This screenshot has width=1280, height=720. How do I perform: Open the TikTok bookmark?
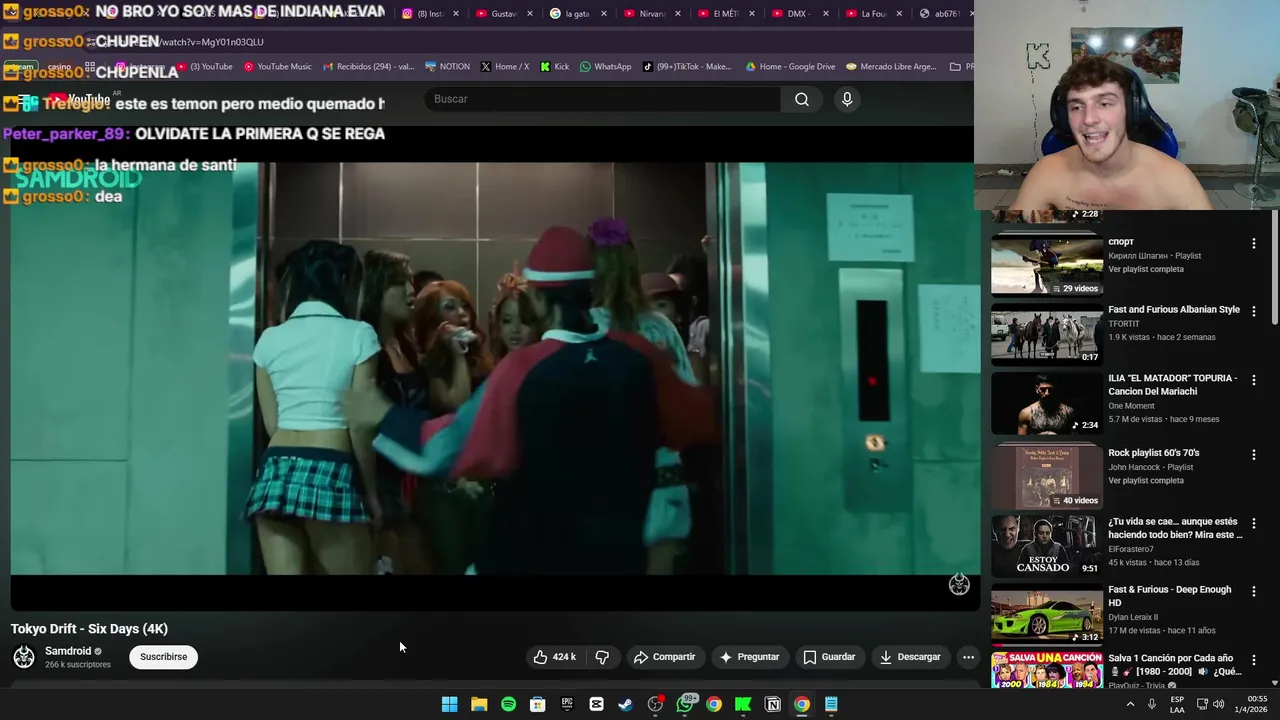[687, 67]
